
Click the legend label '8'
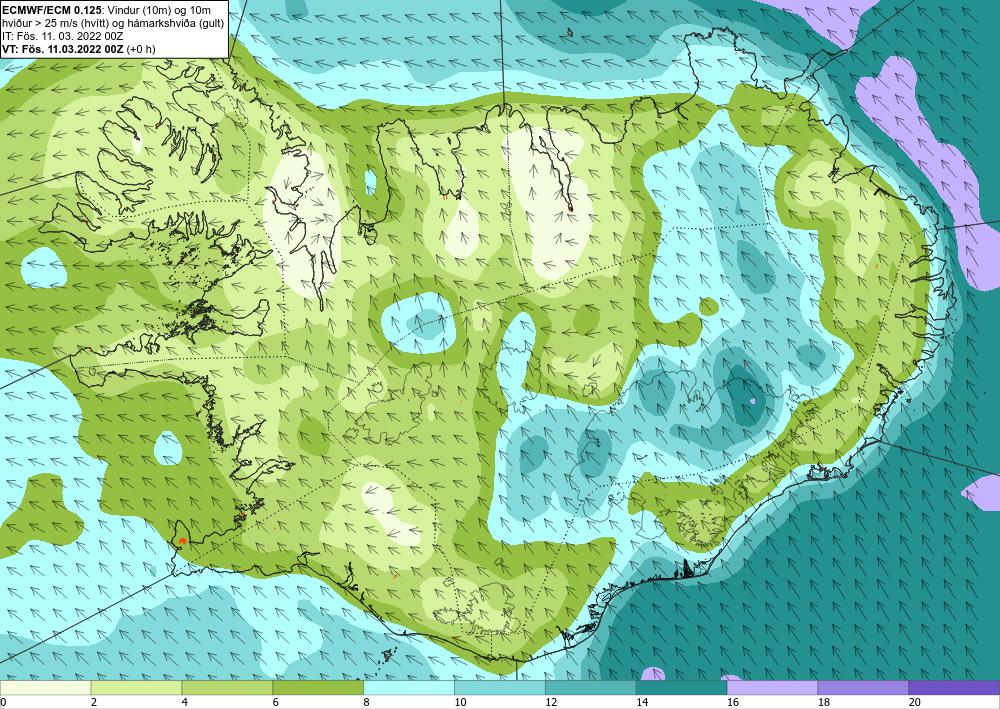367,703
